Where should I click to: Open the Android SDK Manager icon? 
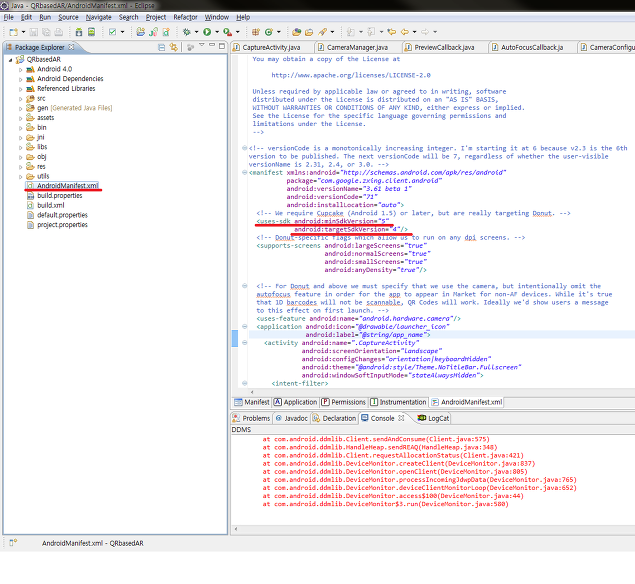79,32
